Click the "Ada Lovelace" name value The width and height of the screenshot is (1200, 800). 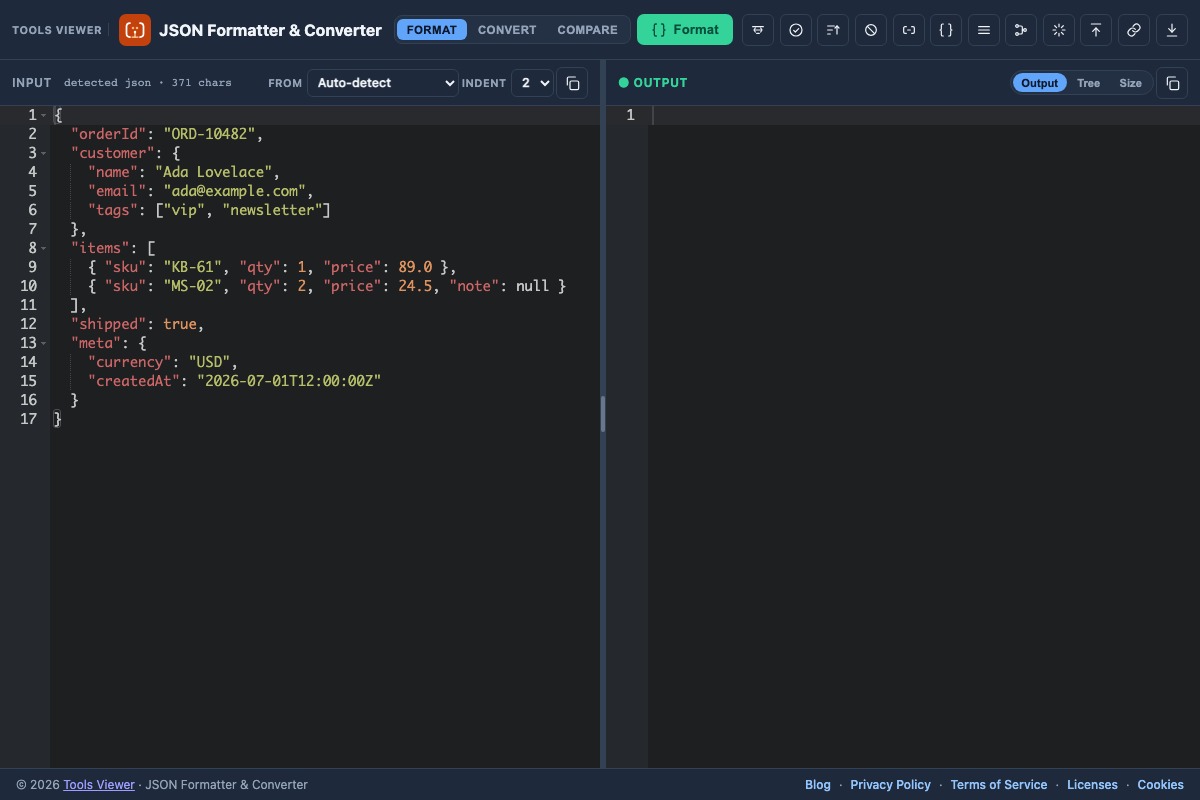tap(213, 172)
